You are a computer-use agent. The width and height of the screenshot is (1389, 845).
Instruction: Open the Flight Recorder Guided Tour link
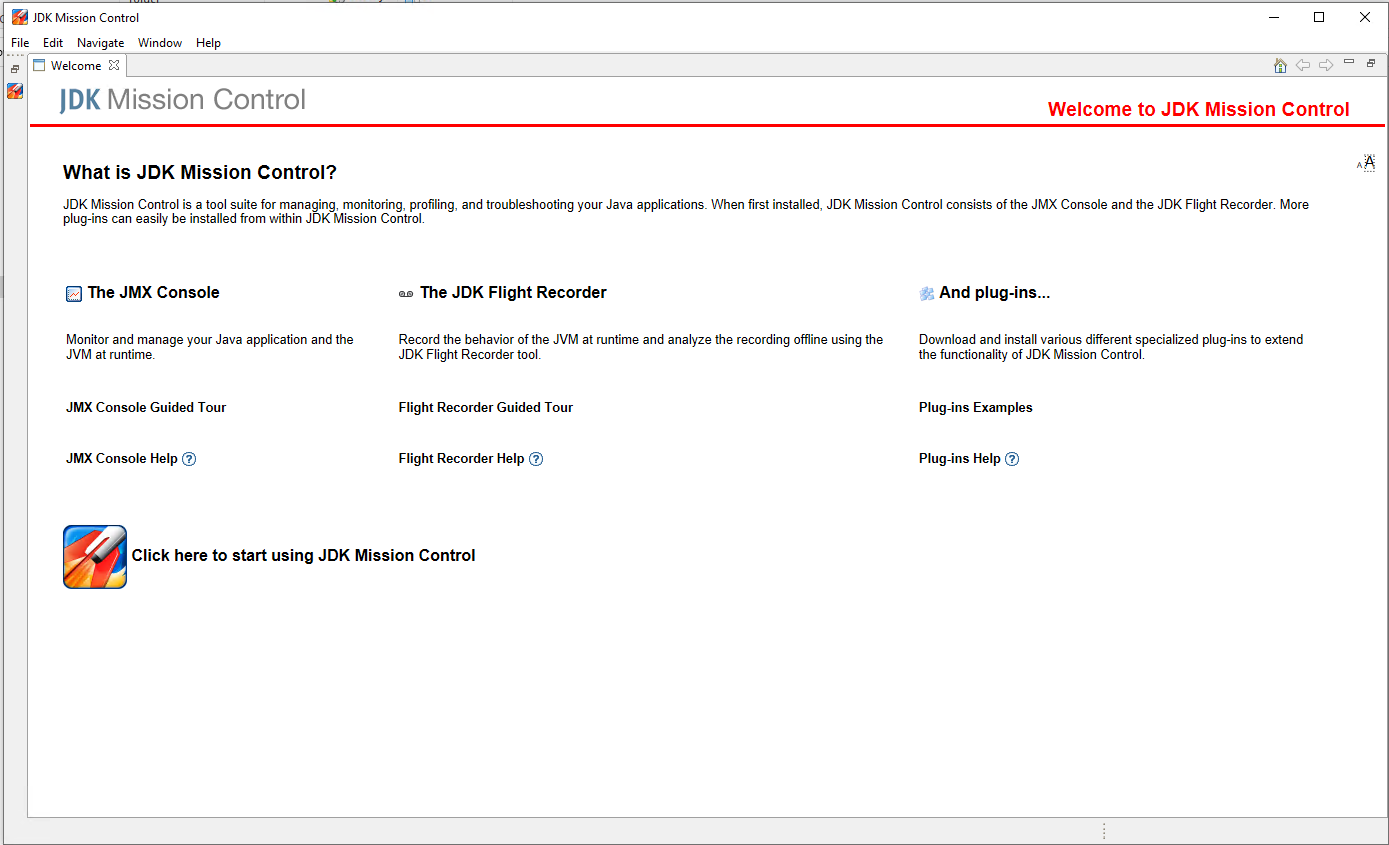(x=486, y=407)
